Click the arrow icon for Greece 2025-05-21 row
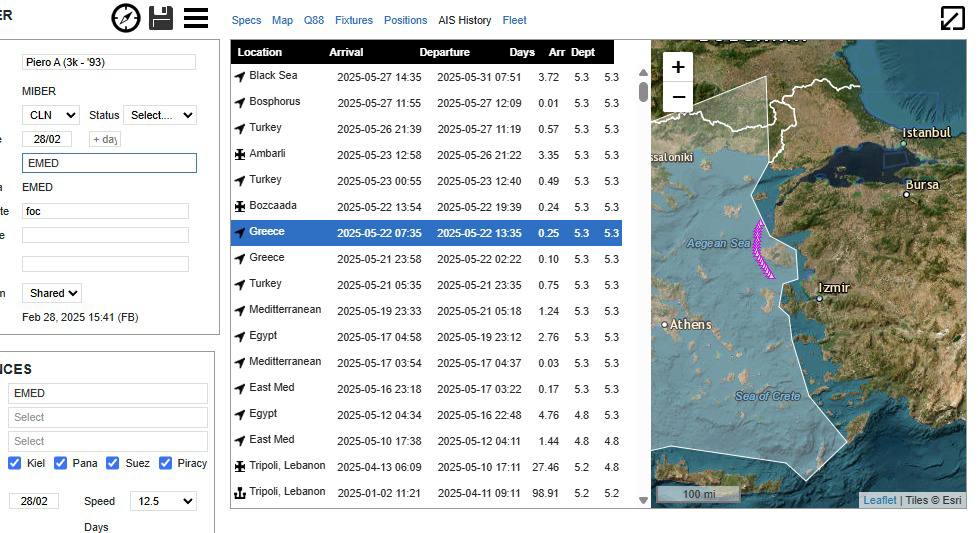Viewport: 978px width, 533px height. point(240,259)
